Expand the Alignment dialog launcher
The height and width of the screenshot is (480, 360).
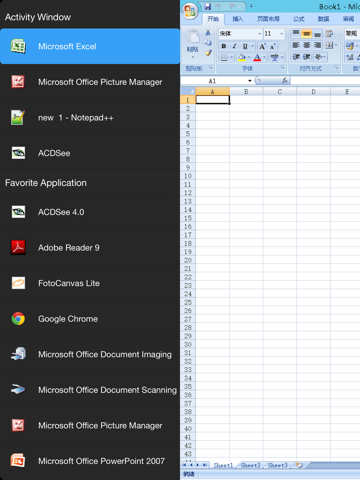pos(336,68)
